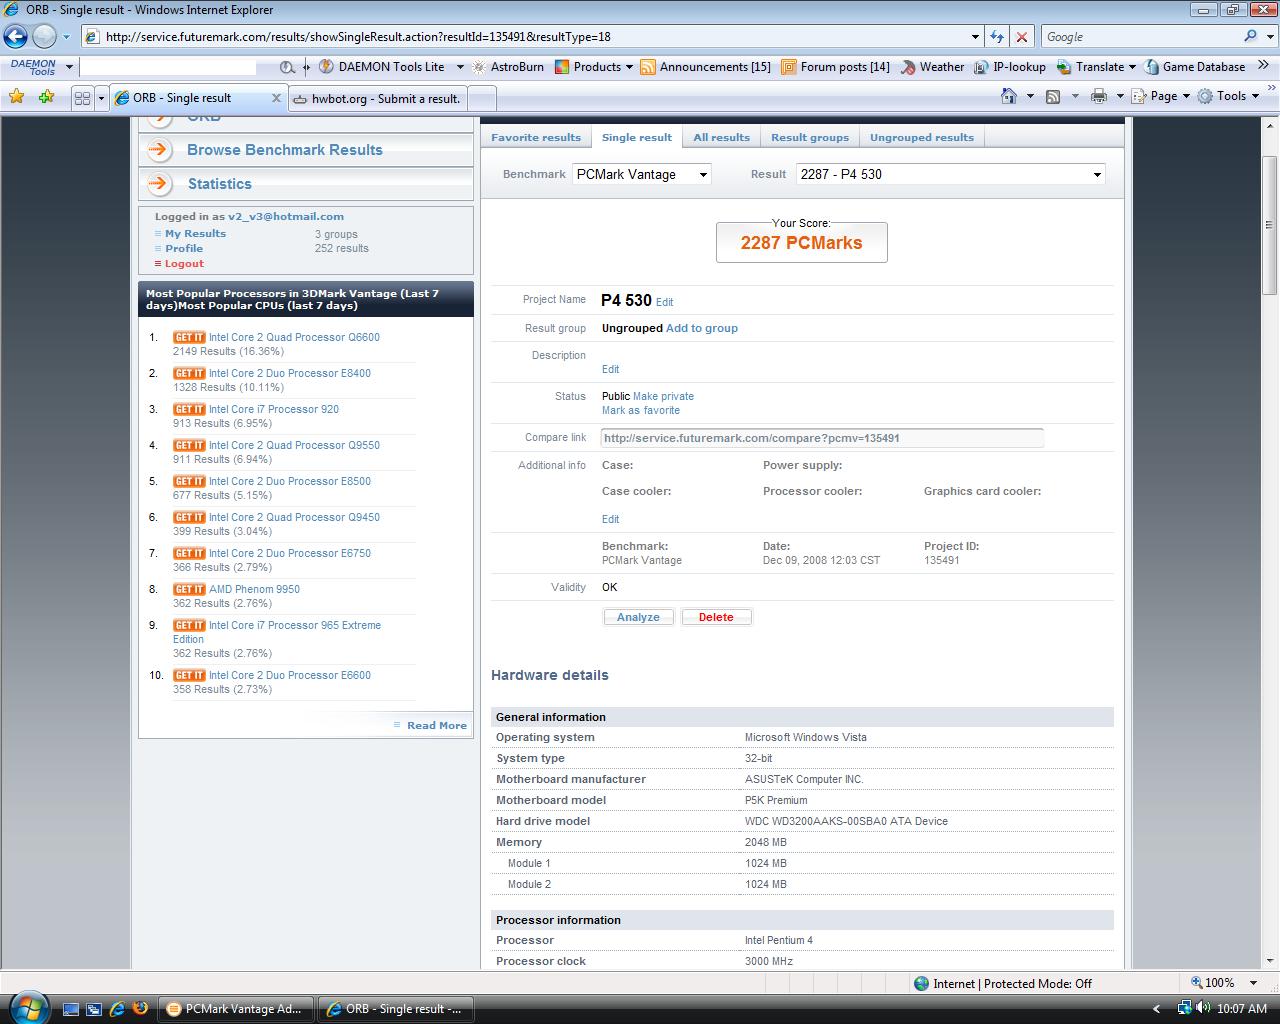Viewport: 1280px width, 1024px height.
Task: Click the red Delete button
Action: [x=716, y=617]
